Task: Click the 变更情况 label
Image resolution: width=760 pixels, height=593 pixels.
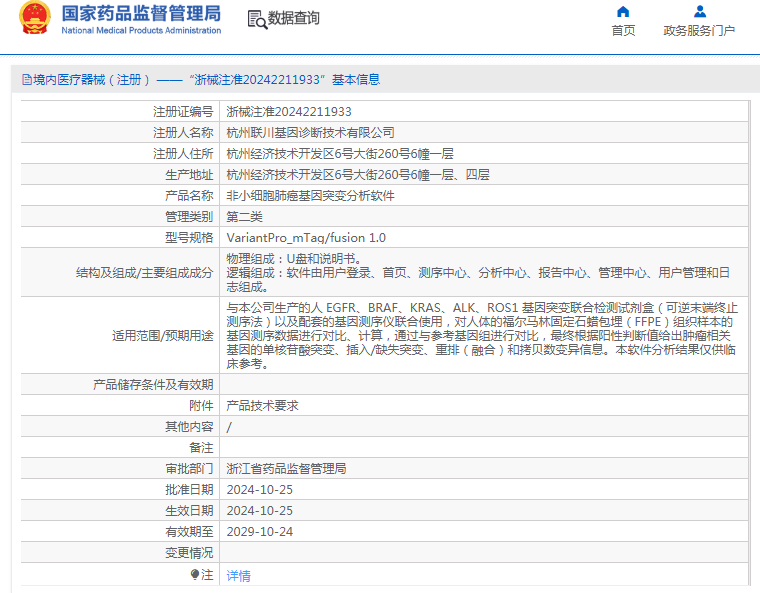Action: pos(189,553)
